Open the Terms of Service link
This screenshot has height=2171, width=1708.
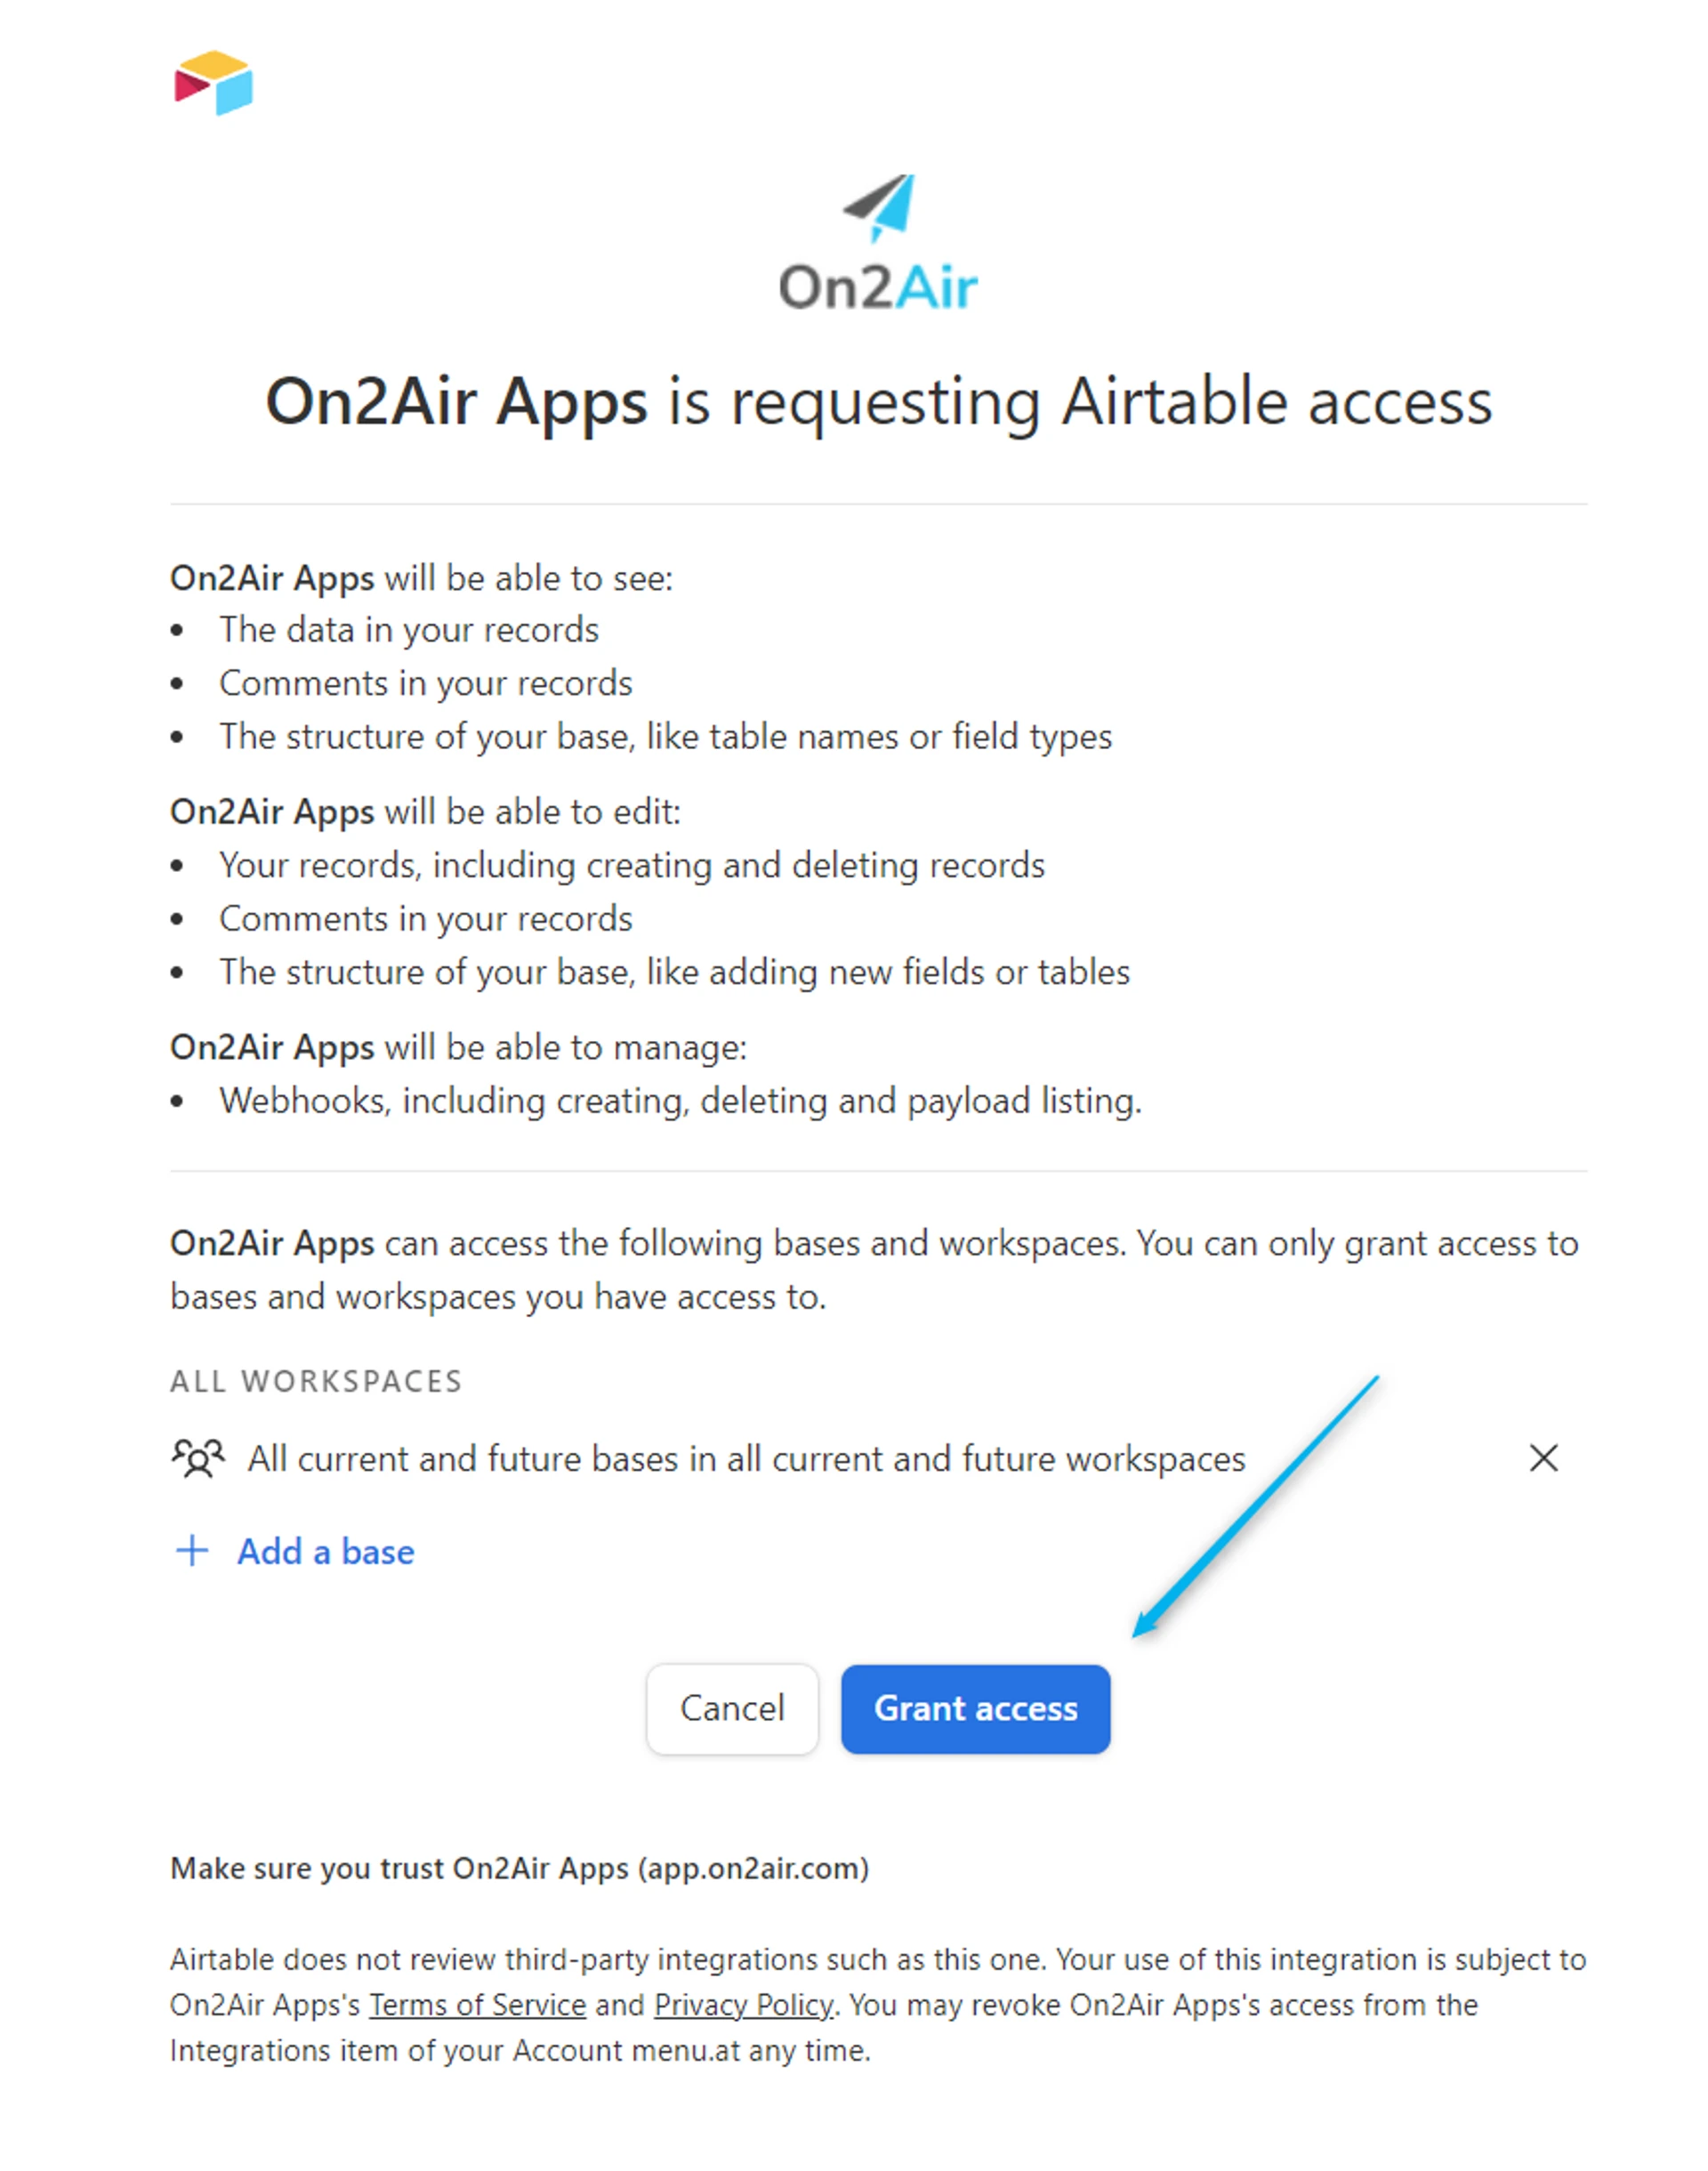coord(477,2005)
